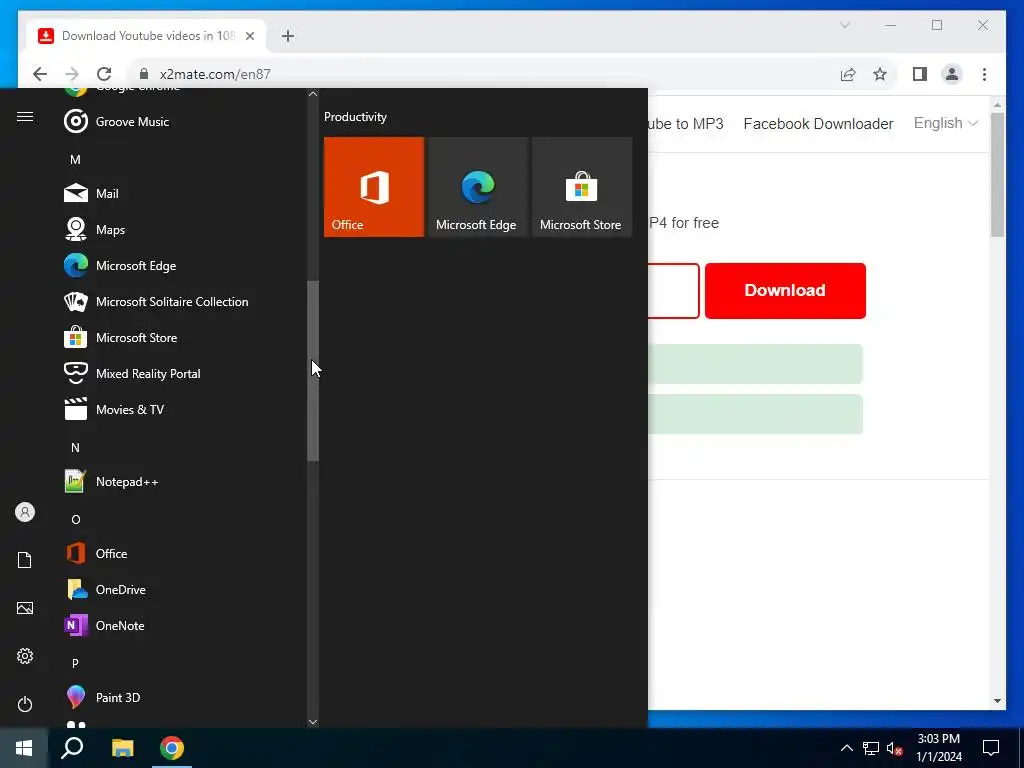Open Settings gear in the Start sidebar
Viewport: 1024px width, 768px height.
[x=25, y=656]
